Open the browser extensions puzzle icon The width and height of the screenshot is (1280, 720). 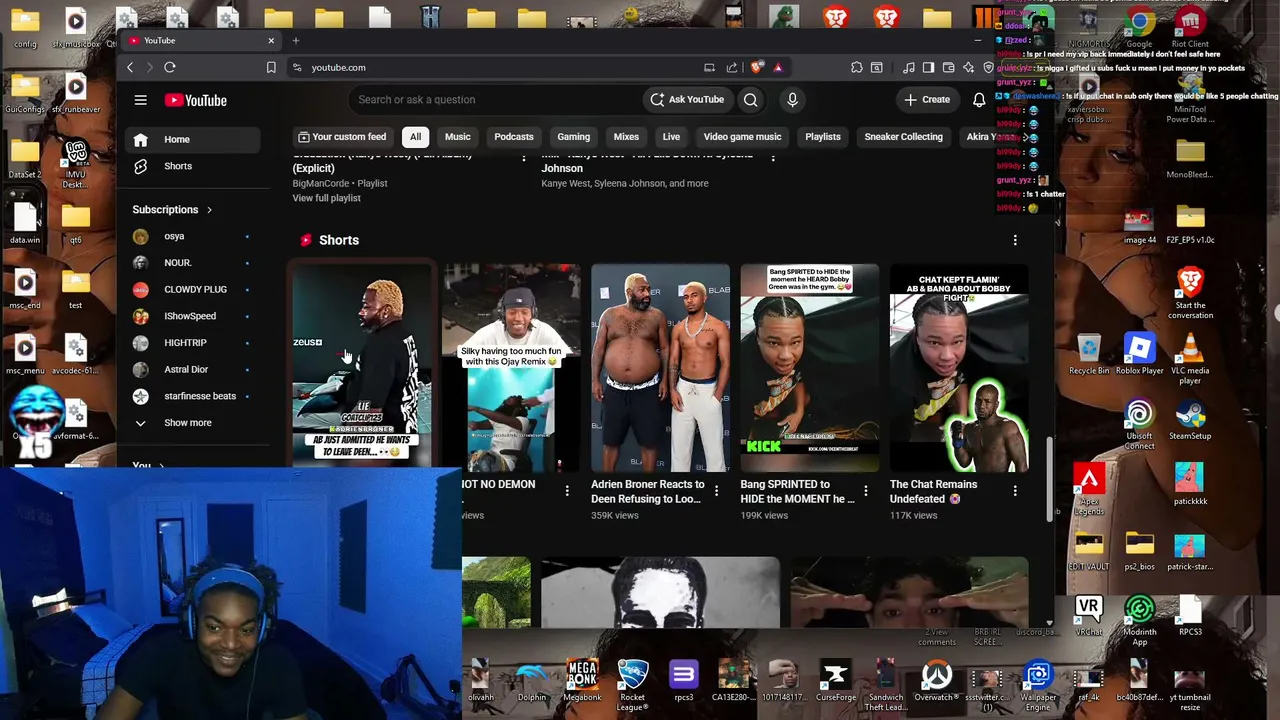(857, 67)
